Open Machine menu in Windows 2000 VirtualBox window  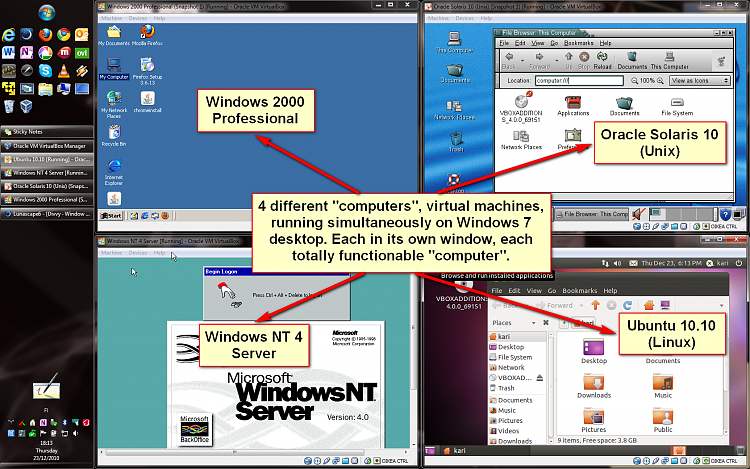point(111,18)
